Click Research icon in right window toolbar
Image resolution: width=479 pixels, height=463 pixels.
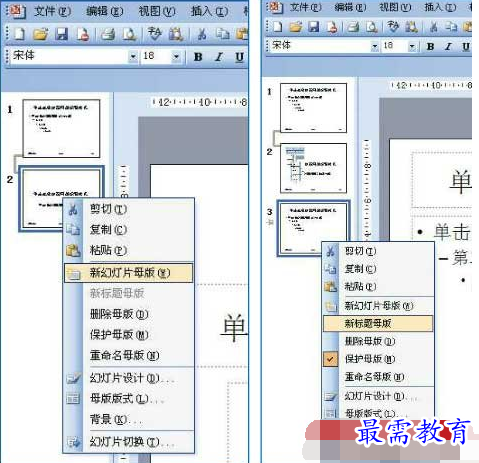click(411, 27)
